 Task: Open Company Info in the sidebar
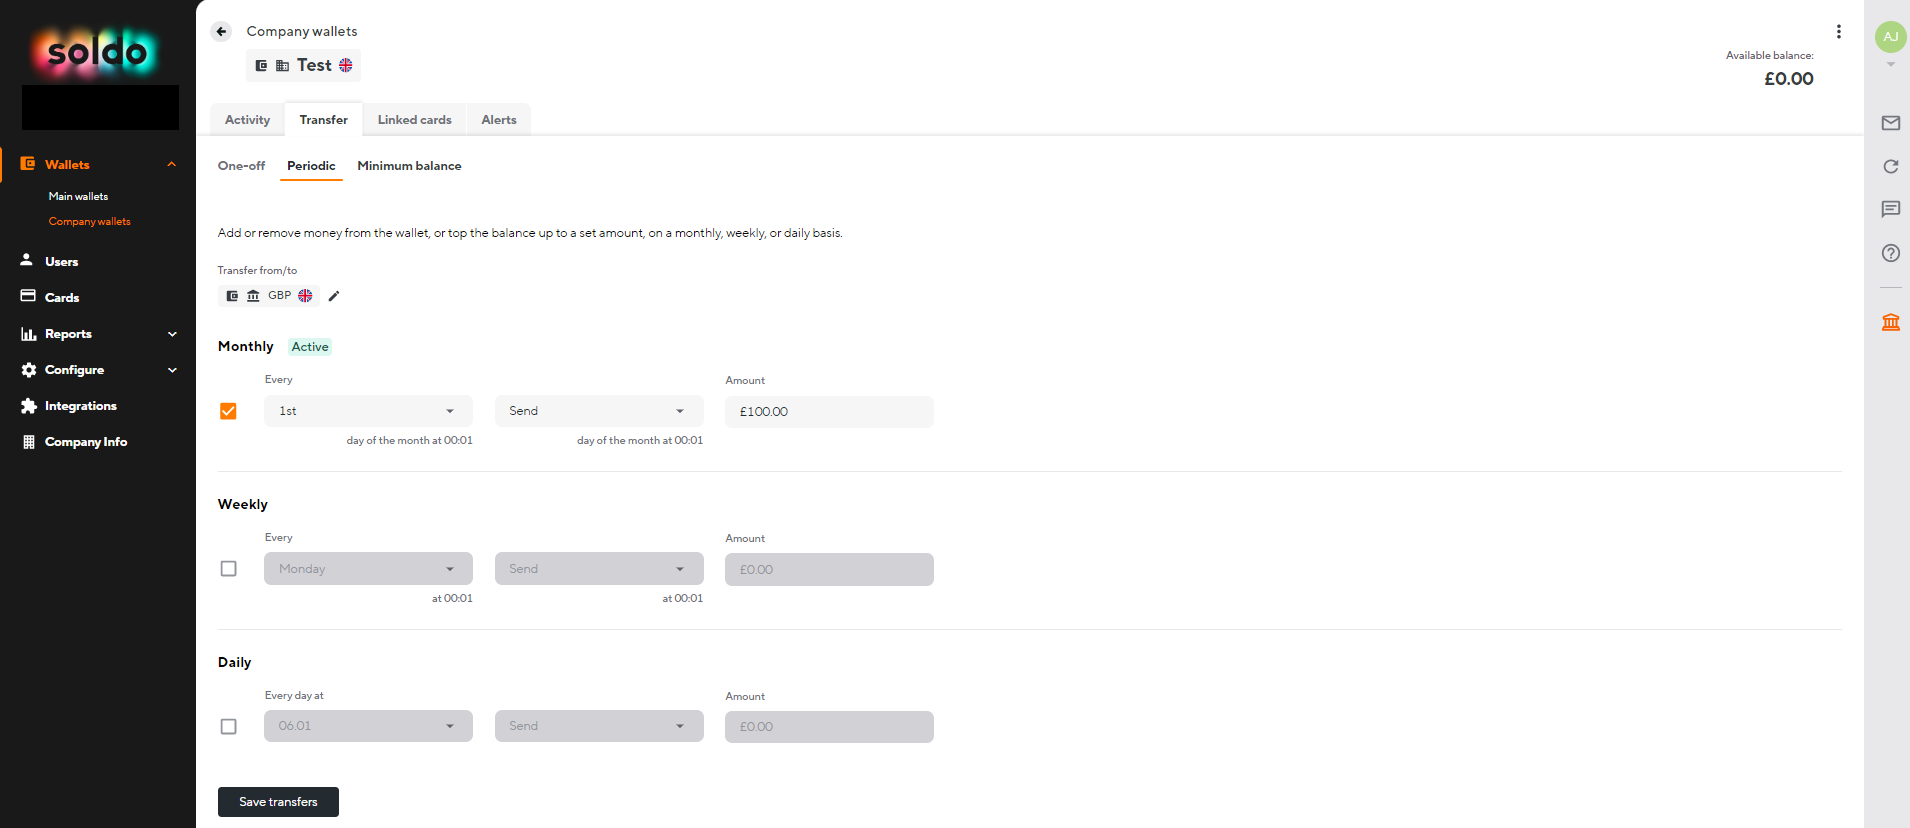coord(86,442)
